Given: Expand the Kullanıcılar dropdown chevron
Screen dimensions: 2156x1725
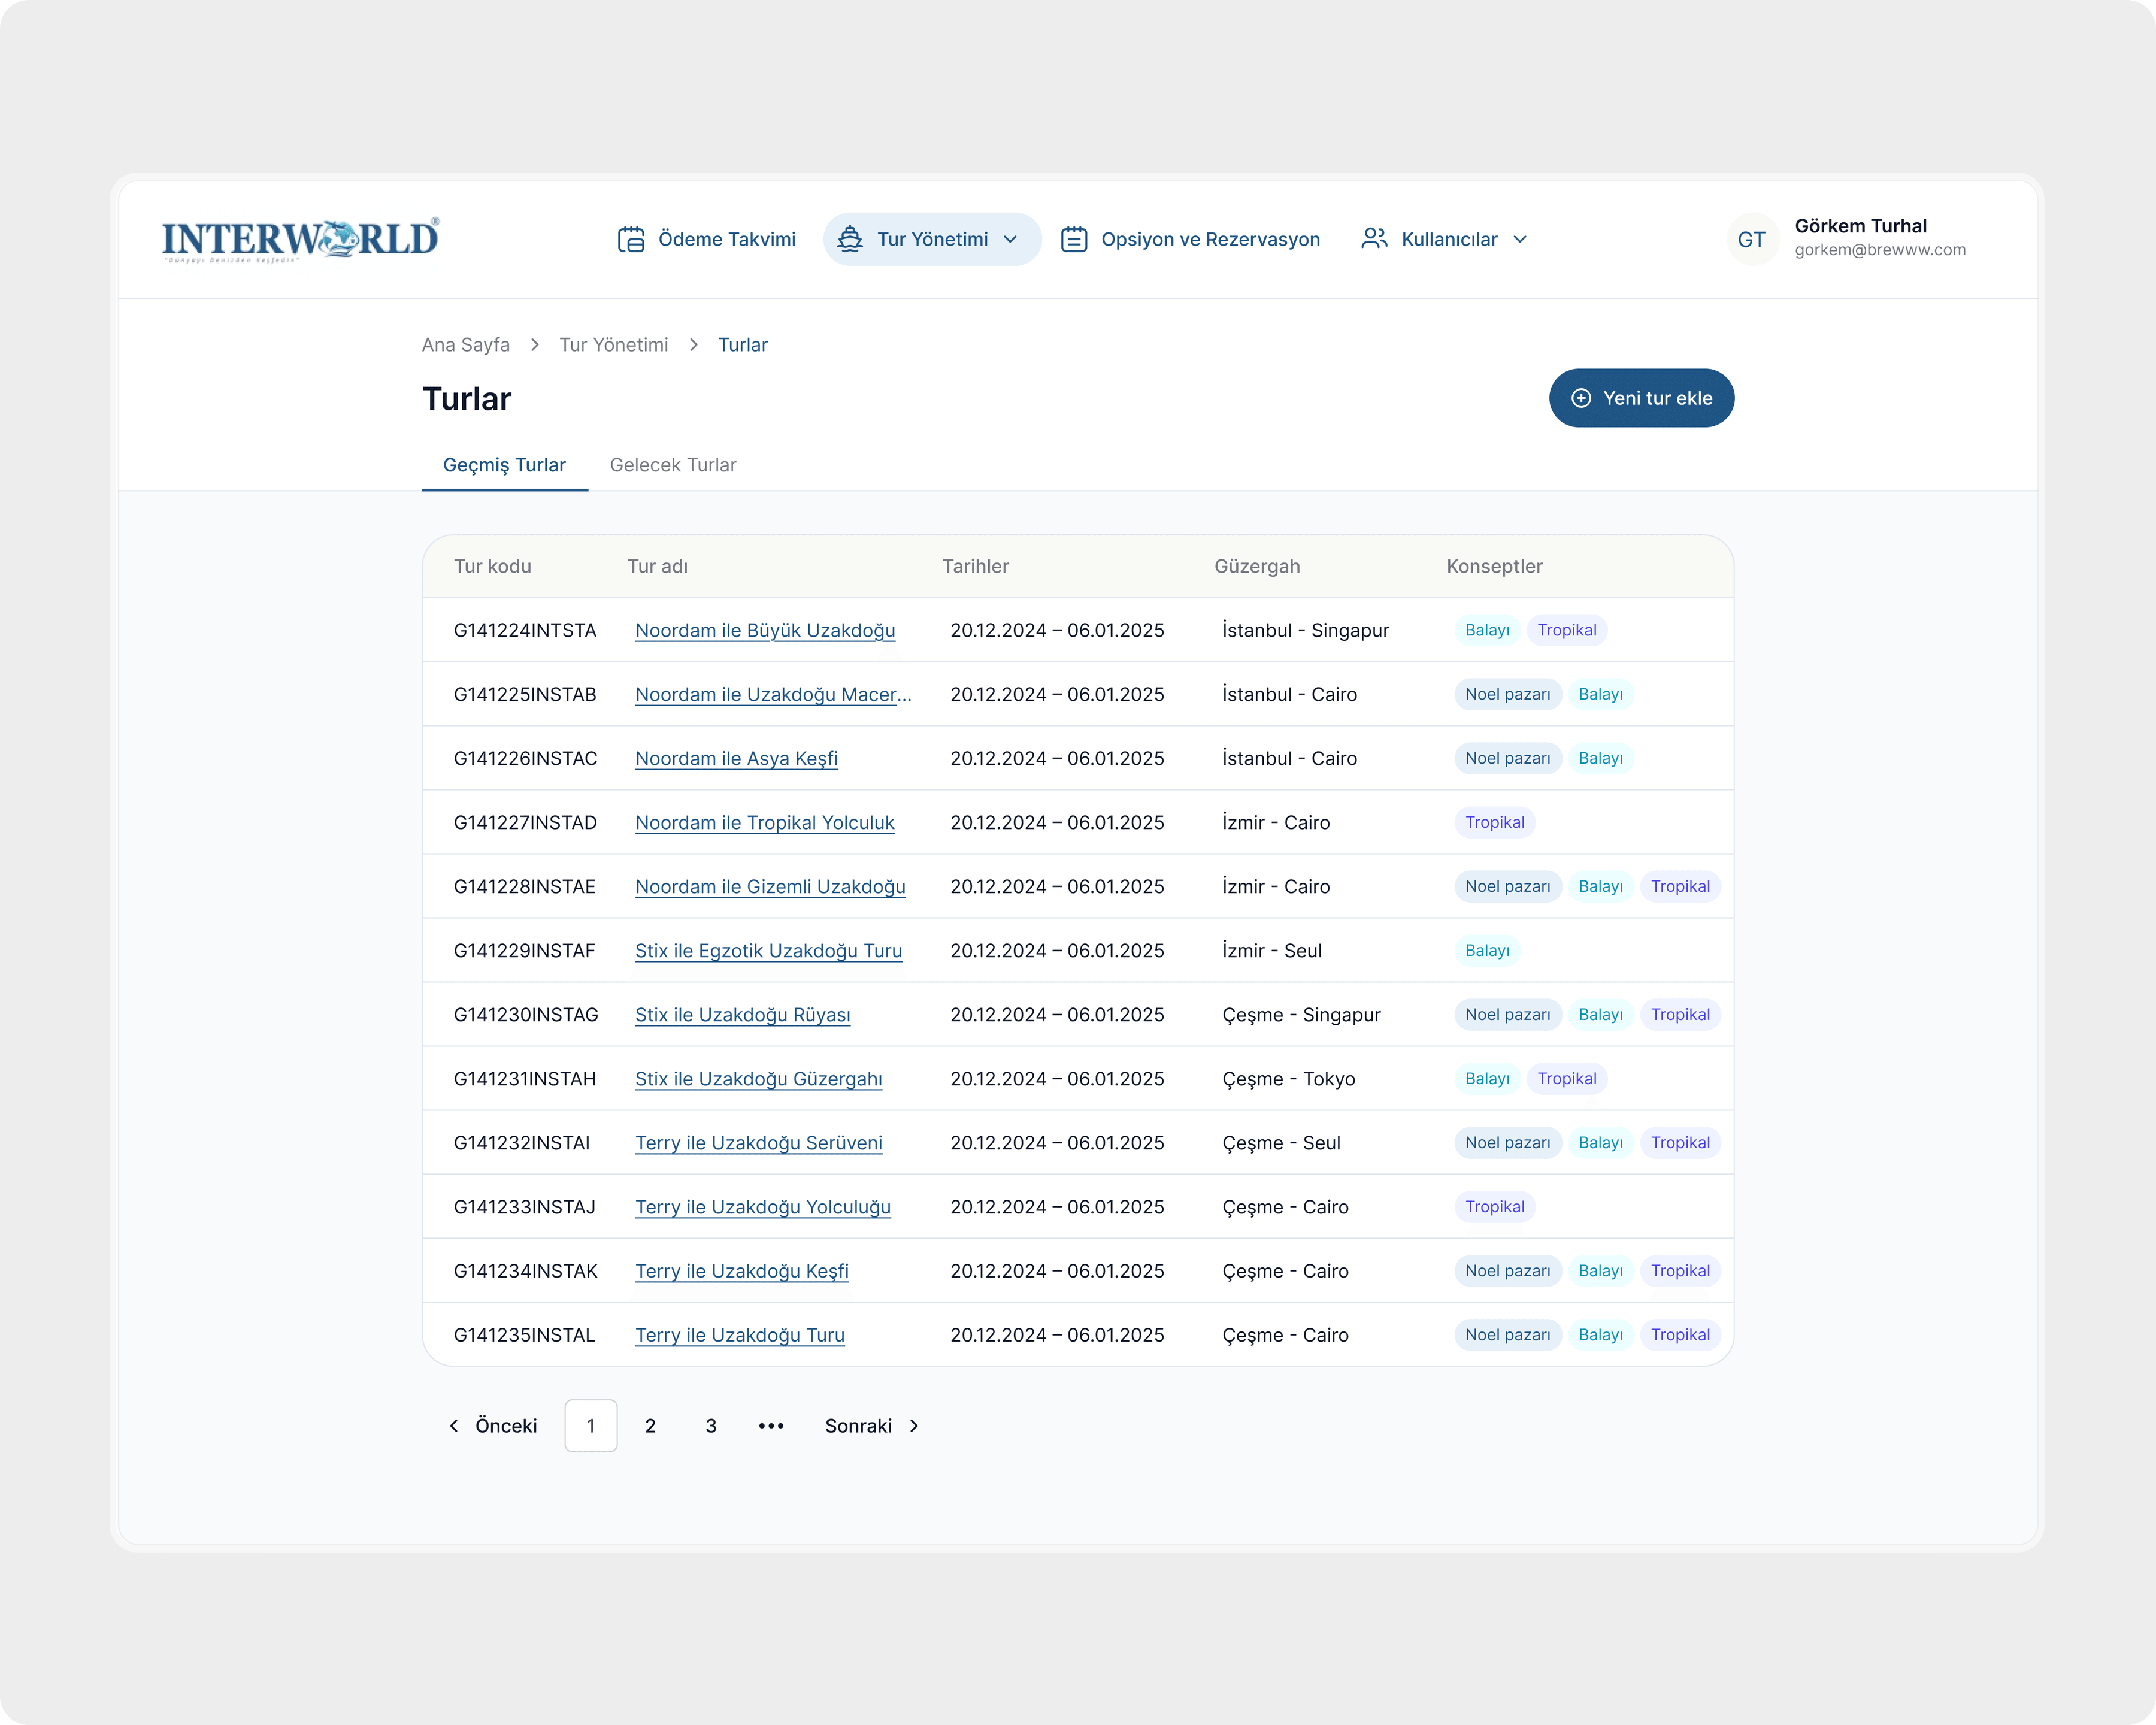Looking at the screenshot, I should click(x=1520, y=240).
